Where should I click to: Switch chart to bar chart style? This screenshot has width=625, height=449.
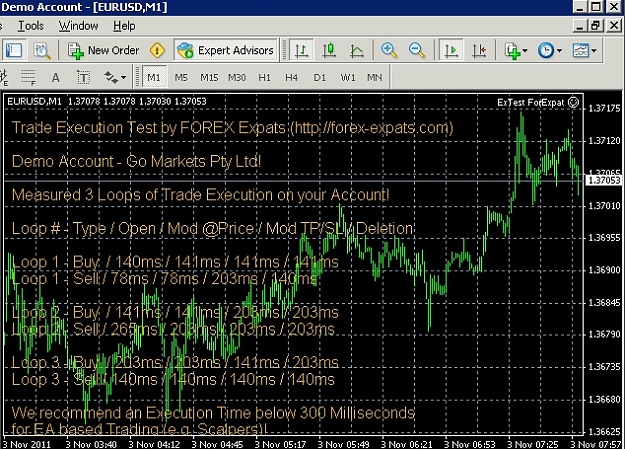(301, 50)
